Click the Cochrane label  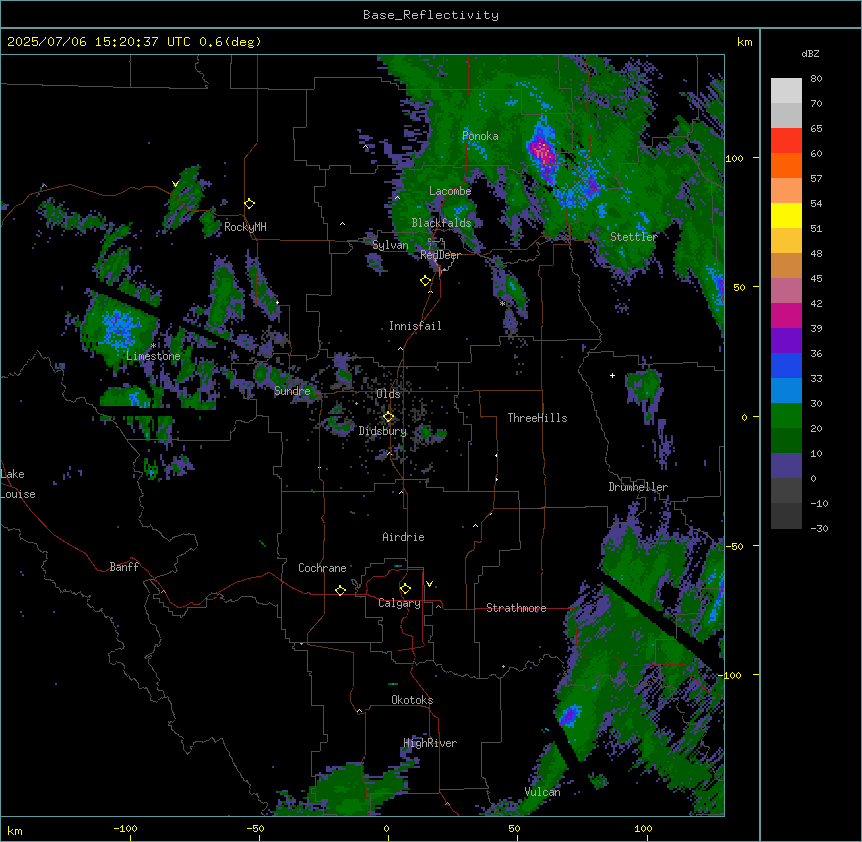(x=322, y=568)
